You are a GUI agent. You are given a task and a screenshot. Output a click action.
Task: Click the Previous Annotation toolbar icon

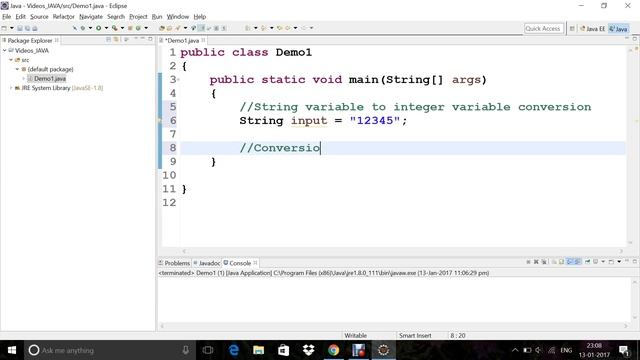tap(264, 28)
